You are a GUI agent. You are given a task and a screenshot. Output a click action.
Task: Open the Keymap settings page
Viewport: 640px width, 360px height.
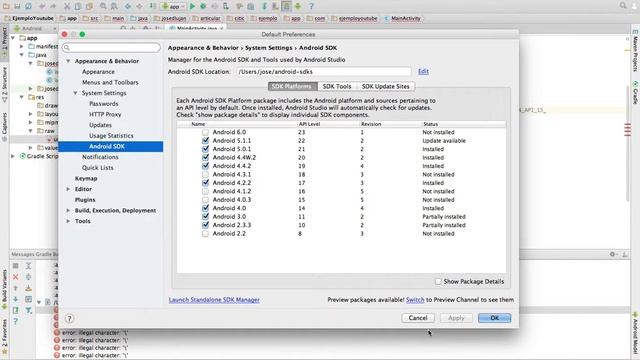tap(86, 178)
